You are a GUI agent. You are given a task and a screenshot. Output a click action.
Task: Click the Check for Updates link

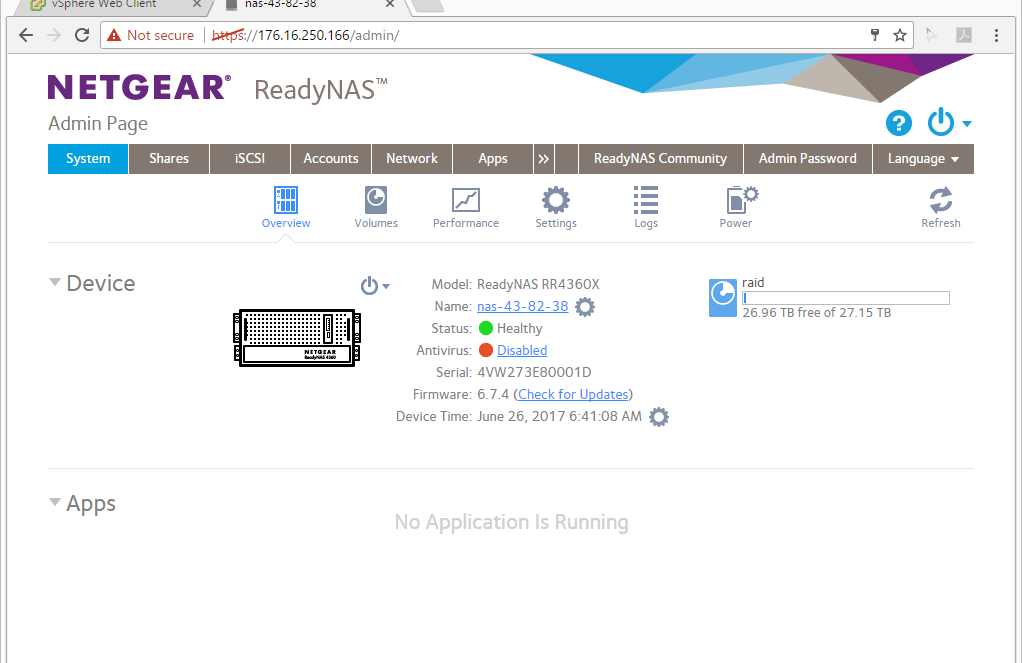573,394
